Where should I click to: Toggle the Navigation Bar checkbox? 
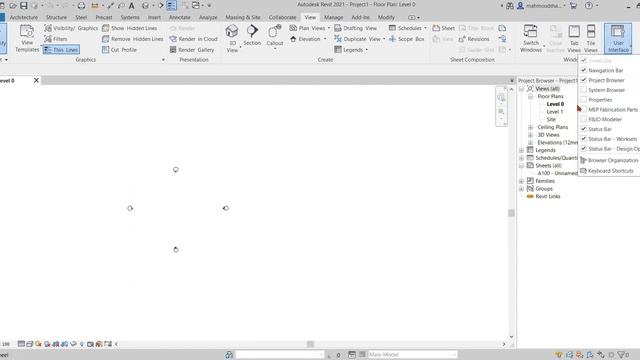click(x=584, y=70)
